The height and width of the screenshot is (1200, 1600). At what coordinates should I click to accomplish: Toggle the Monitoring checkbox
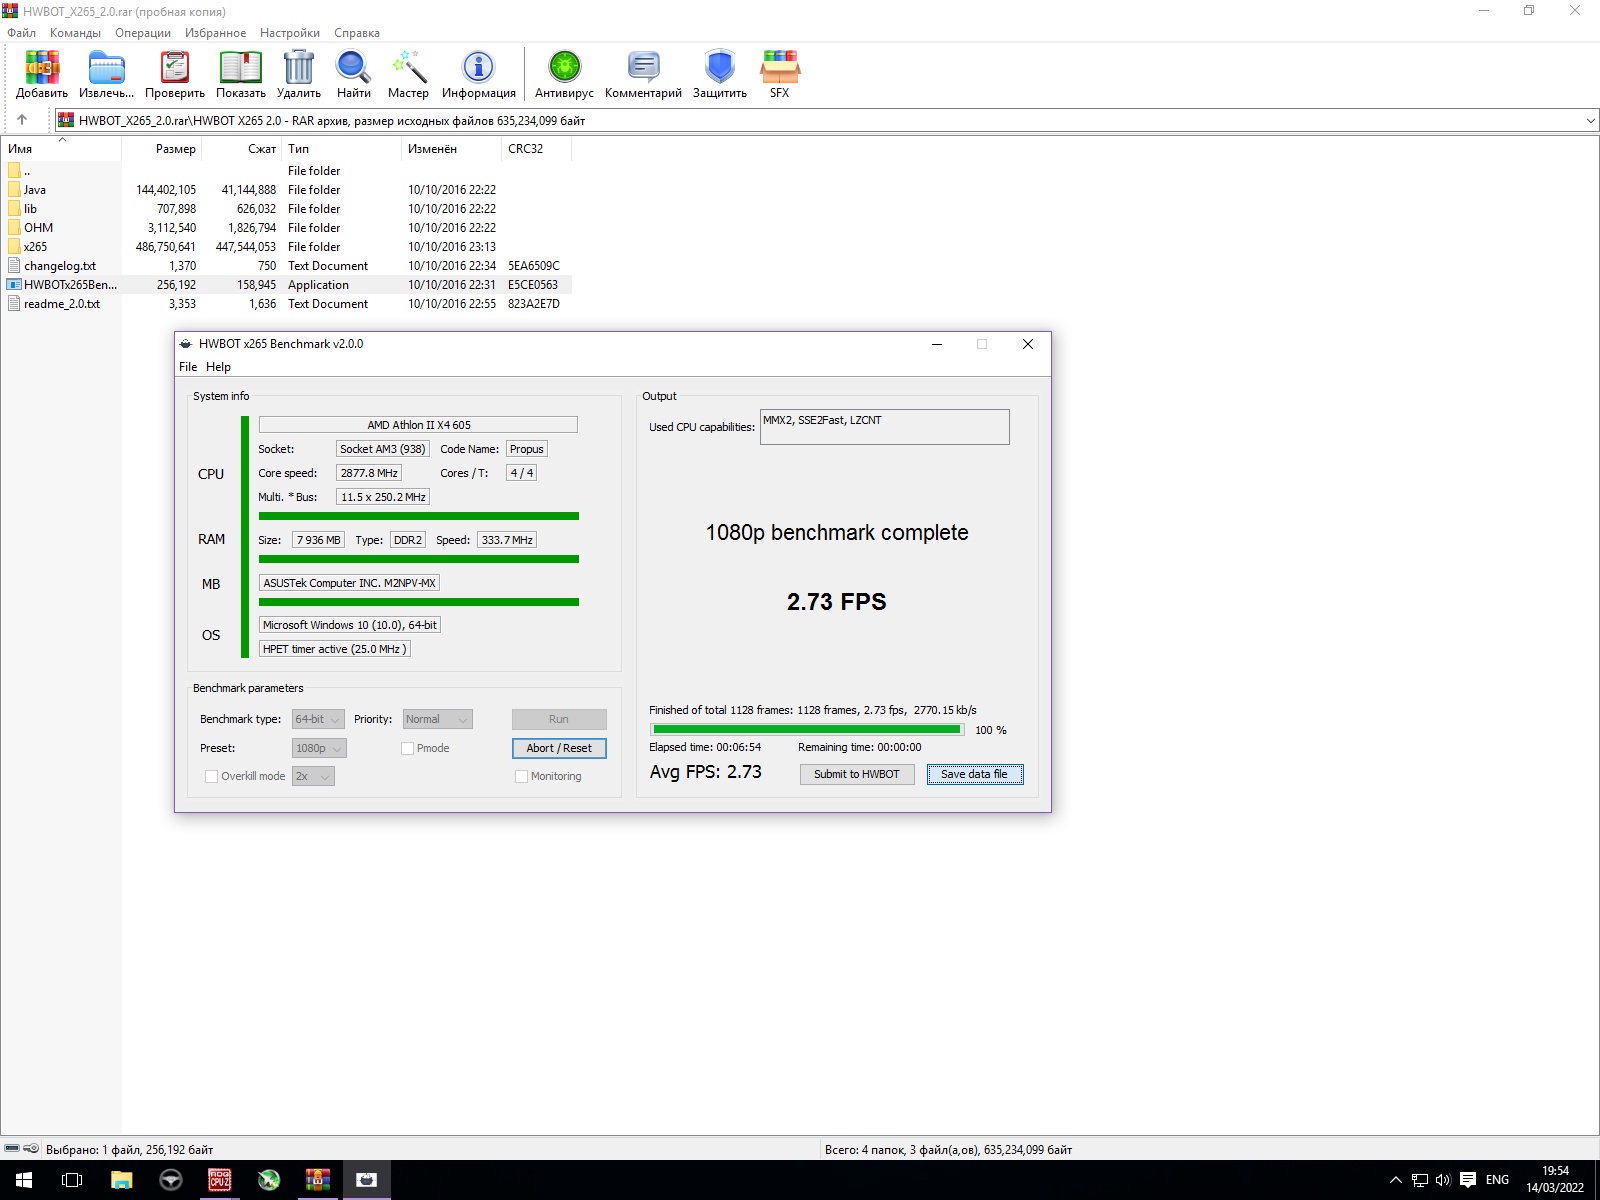tap(521, 776)
